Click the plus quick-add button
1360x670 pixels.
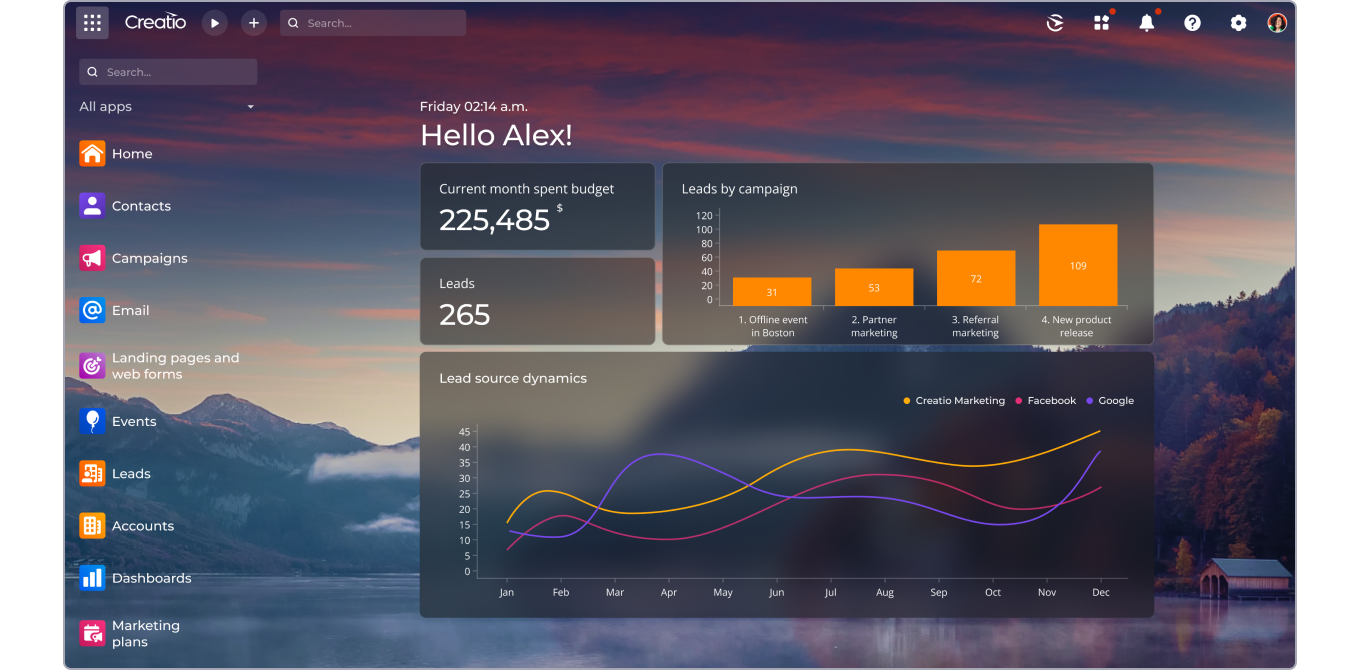tap(254, 23)
